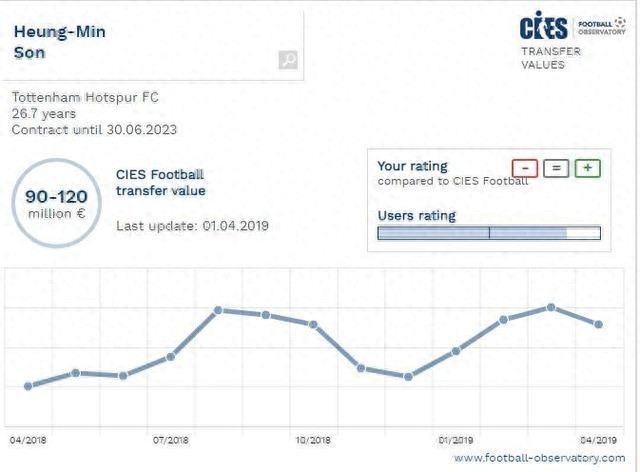Click the Heung-Min Son name search field
This screenshot has width=640, height=472.
coord(140,42)
